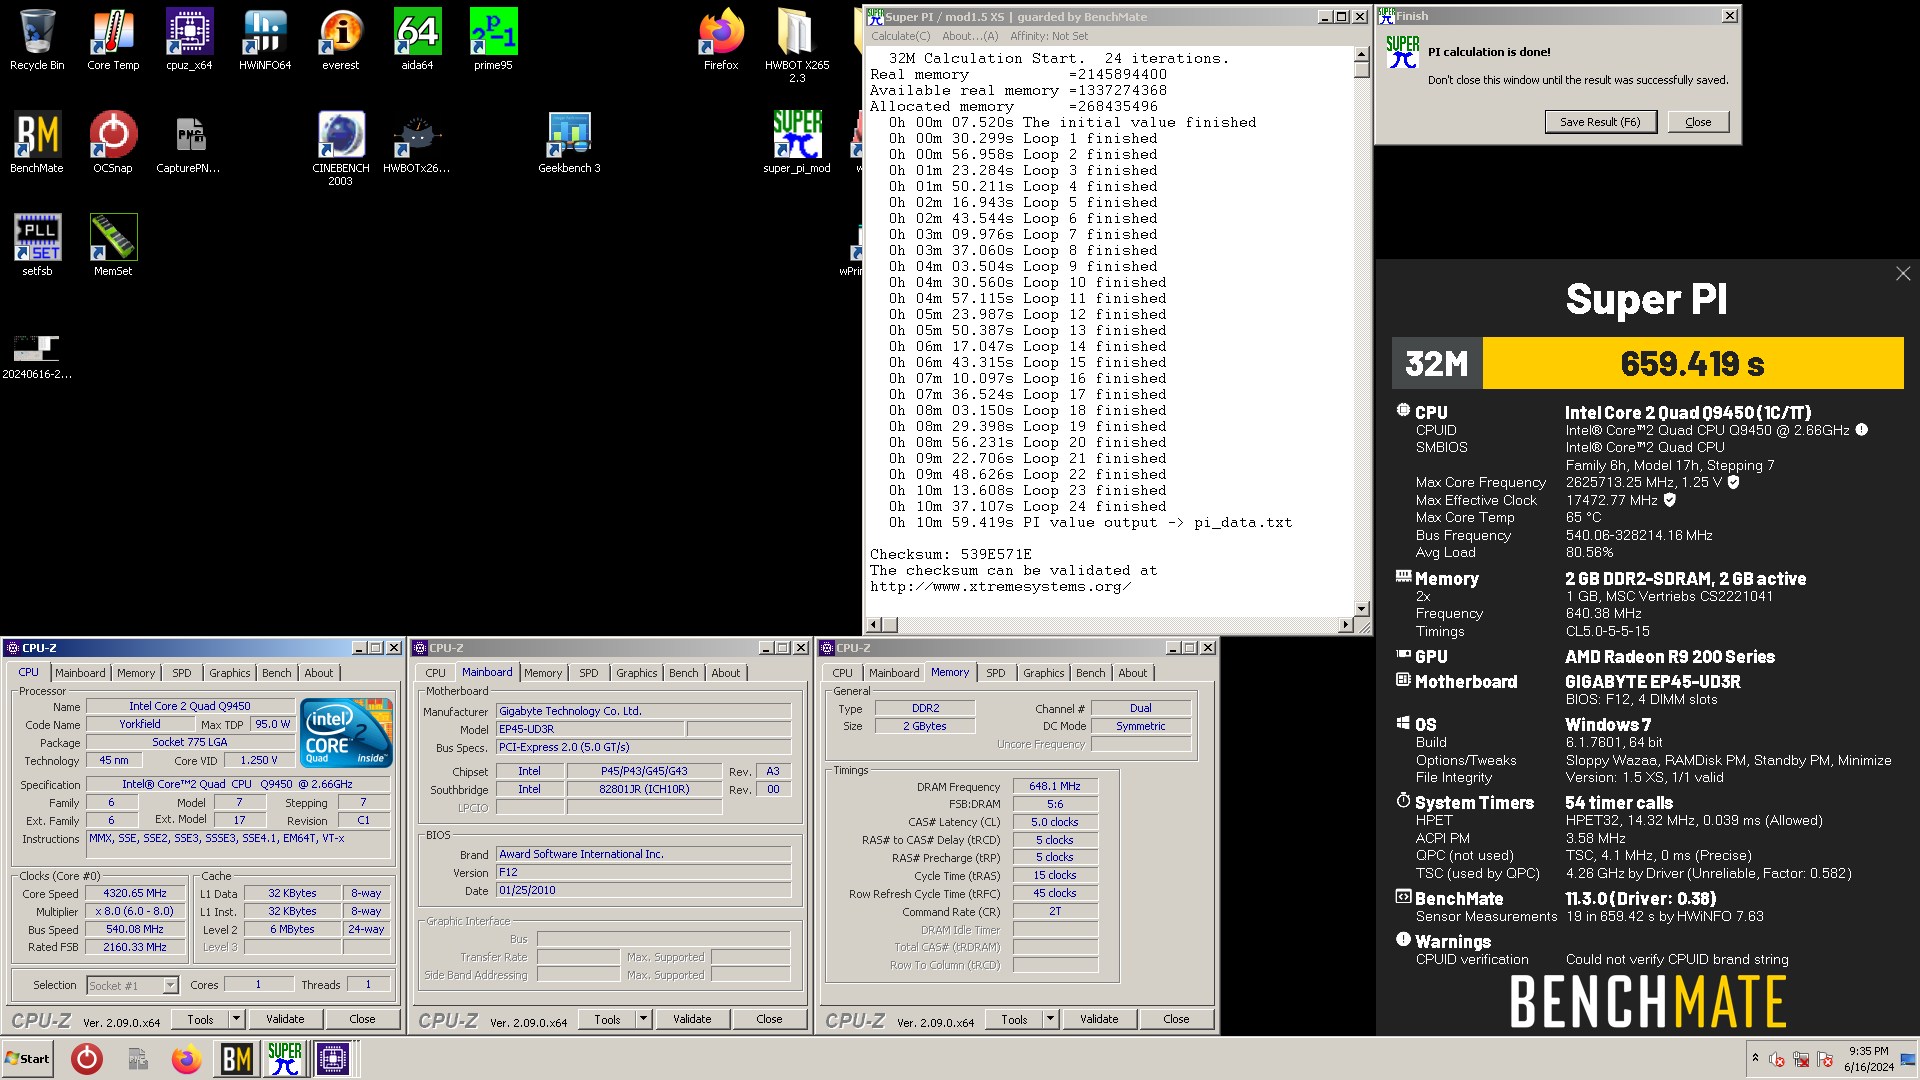Screen dimensions: 1920x1080
Task: Expand the Socket #1 selection dropdown
Action: 170,985
